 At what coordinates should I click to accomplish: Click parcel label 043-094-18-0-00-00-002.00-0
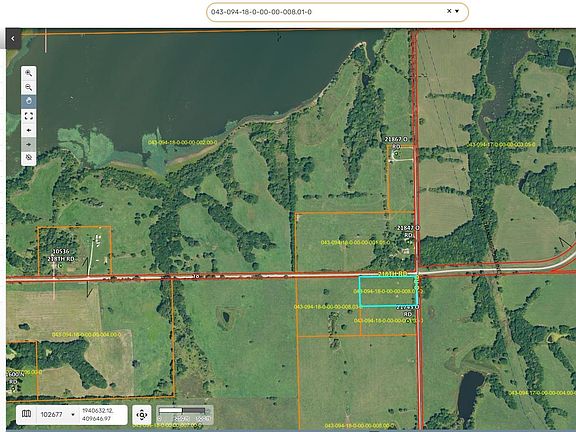coord(183,143)
